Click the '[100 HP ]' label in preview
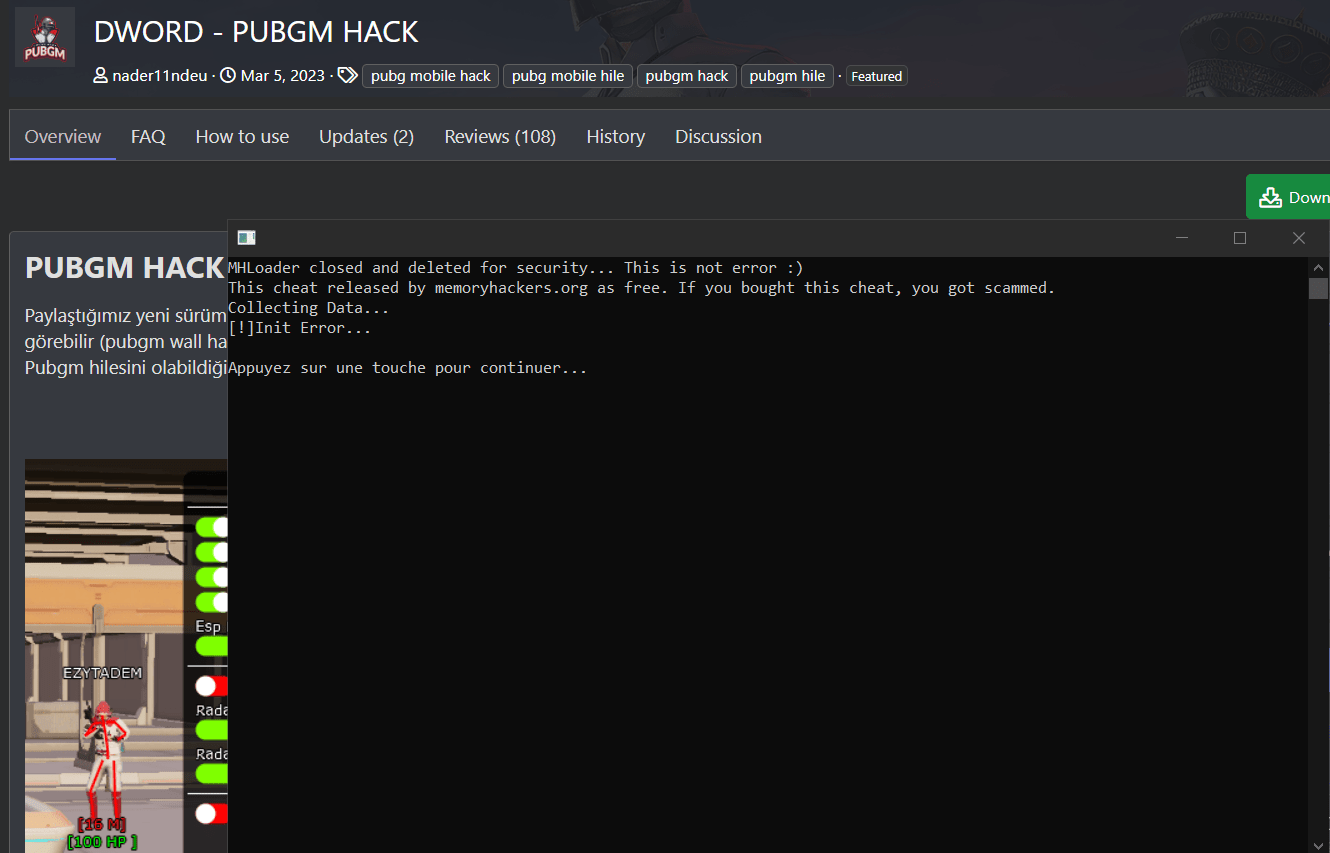 click(102, 842)
